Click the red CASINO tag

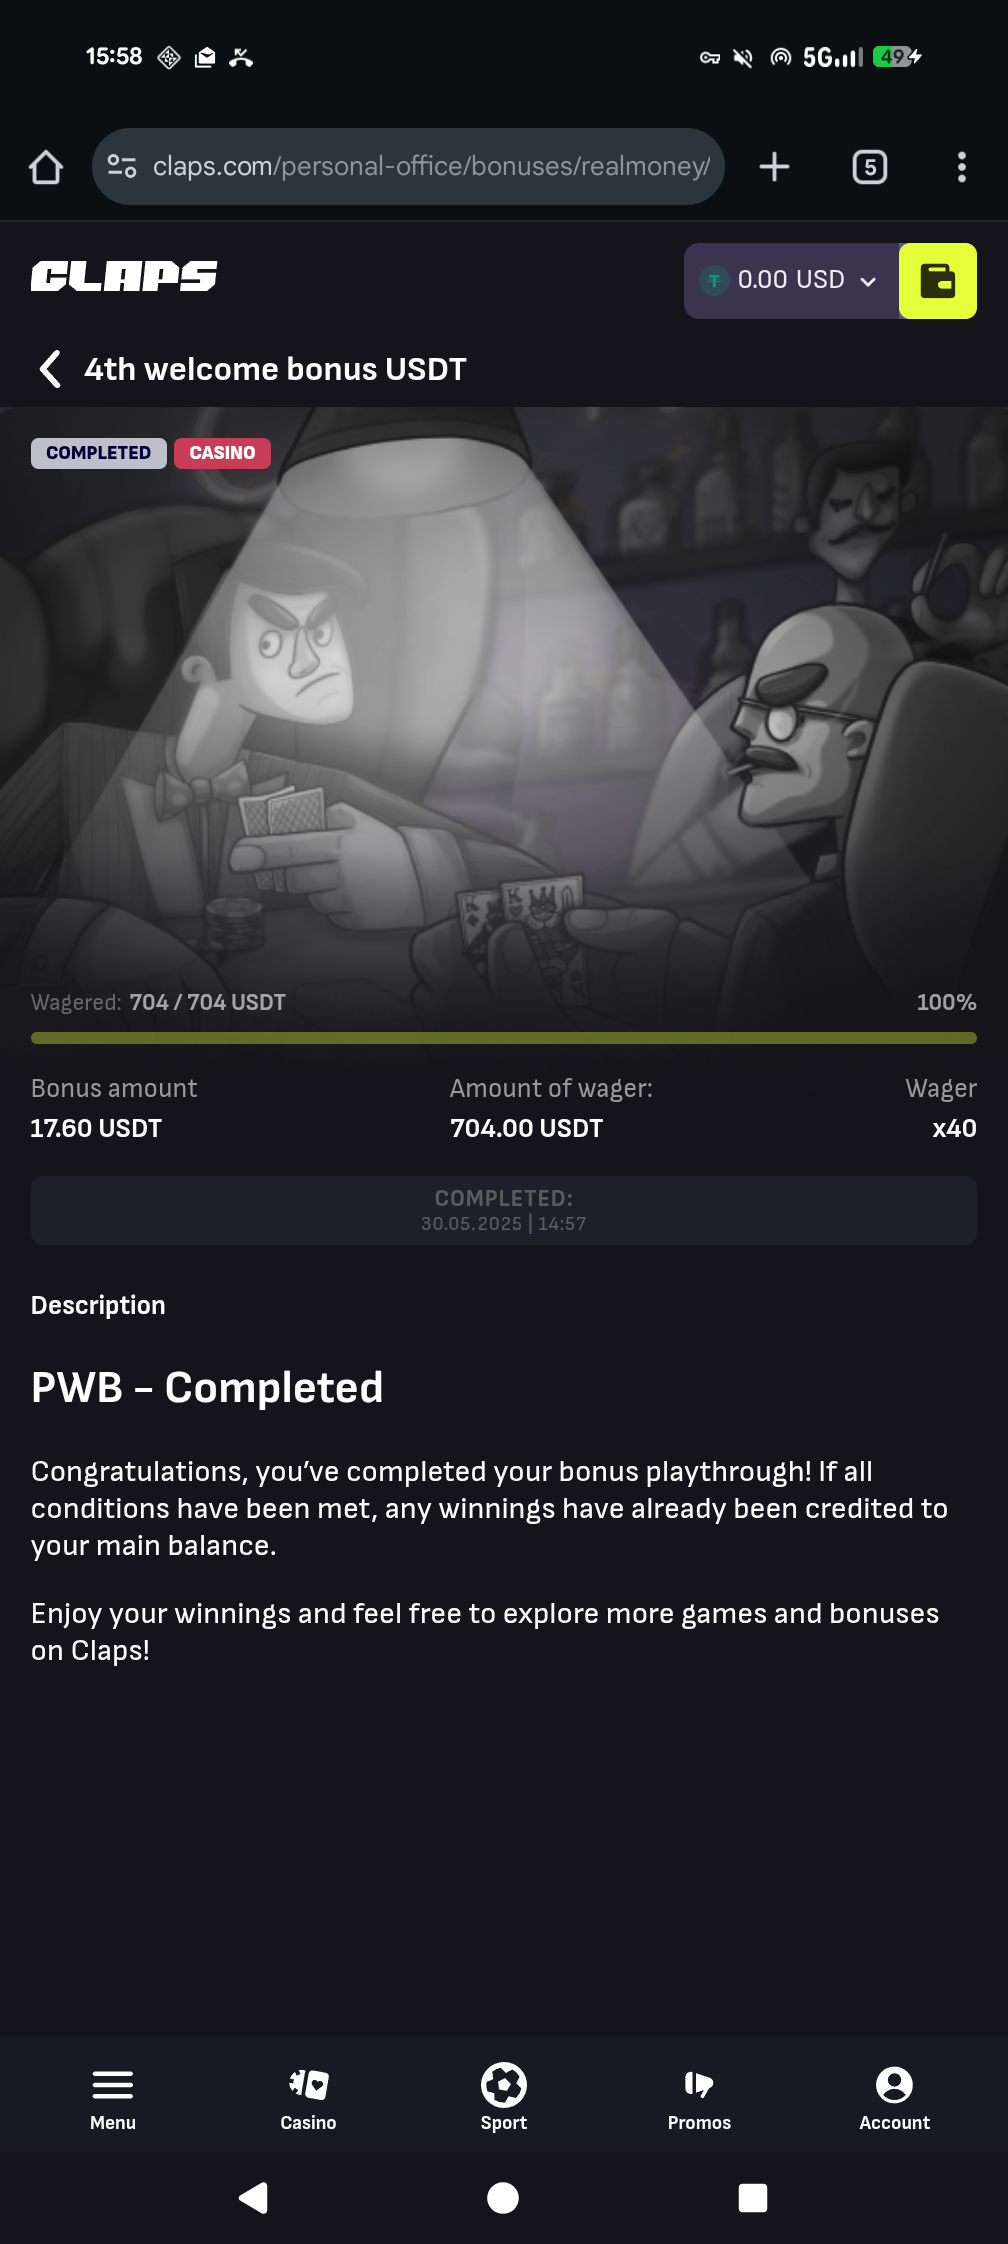[x=222, y=453]
